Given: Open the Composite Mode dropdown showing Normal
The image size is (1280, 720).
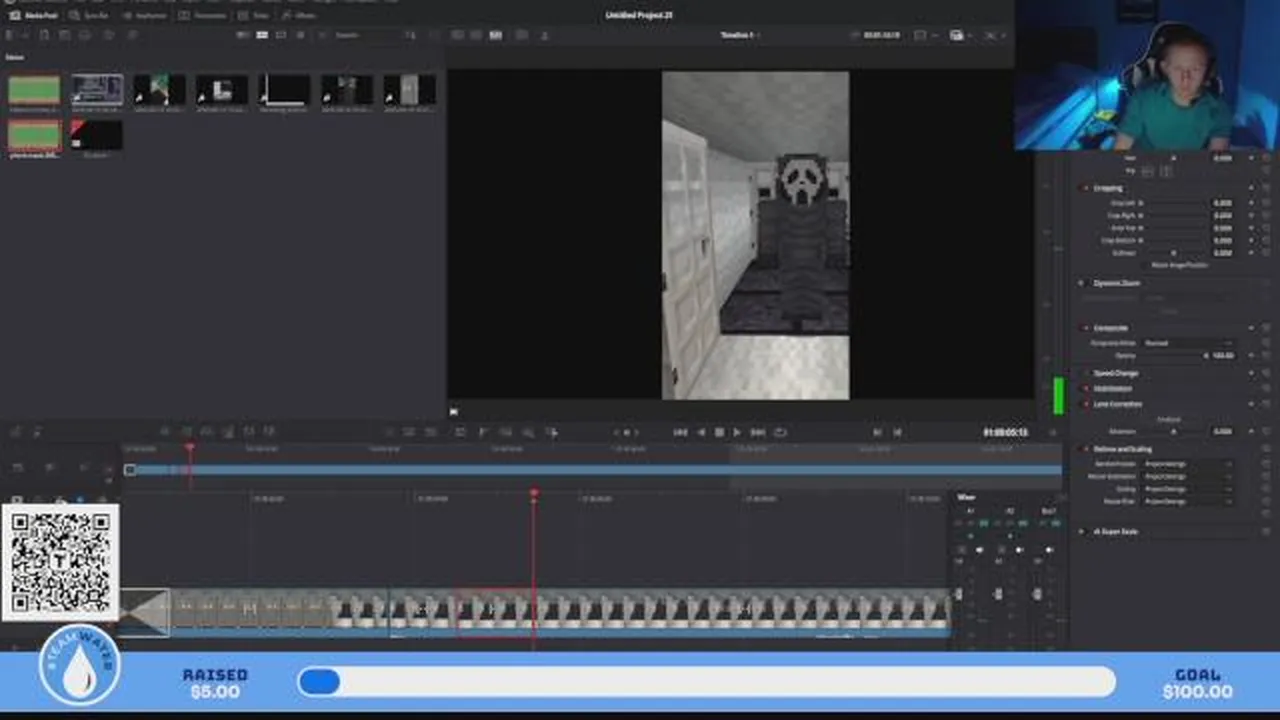Looking at the screenshot, I should [x=1188, y=343].
